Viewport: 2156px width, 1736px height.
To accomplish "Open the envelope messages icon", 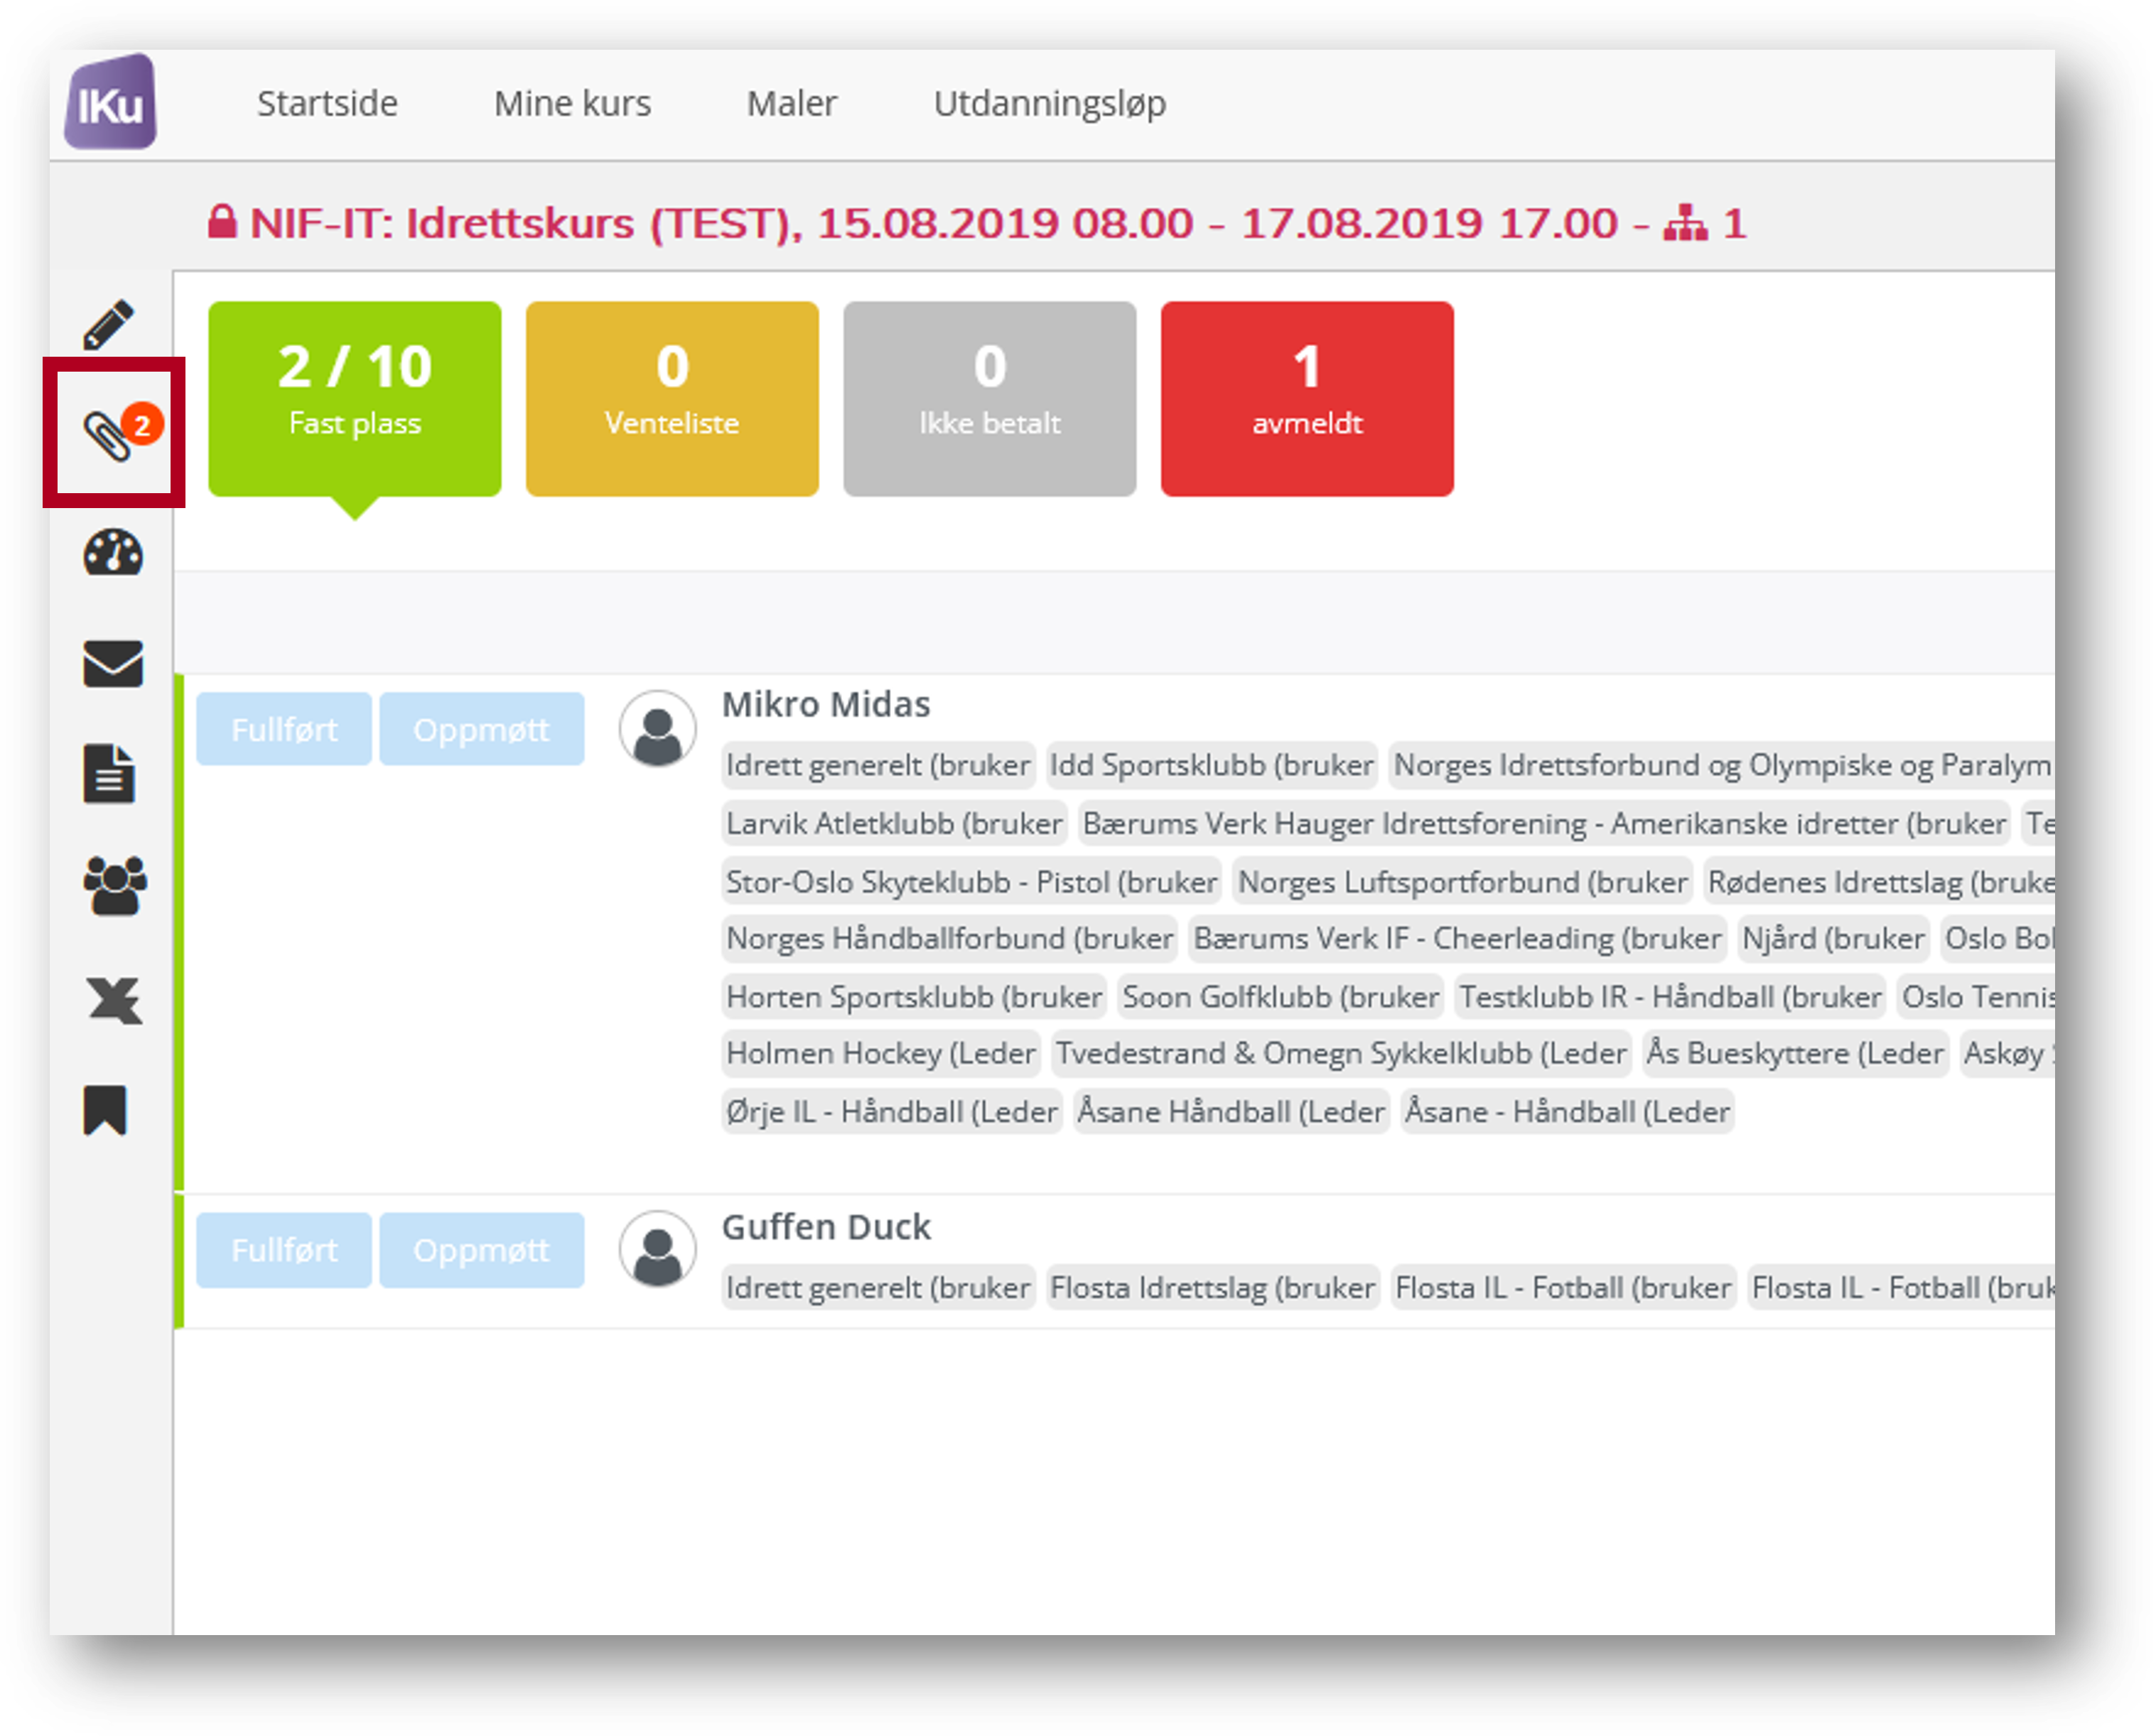I will tap(113, 664).
